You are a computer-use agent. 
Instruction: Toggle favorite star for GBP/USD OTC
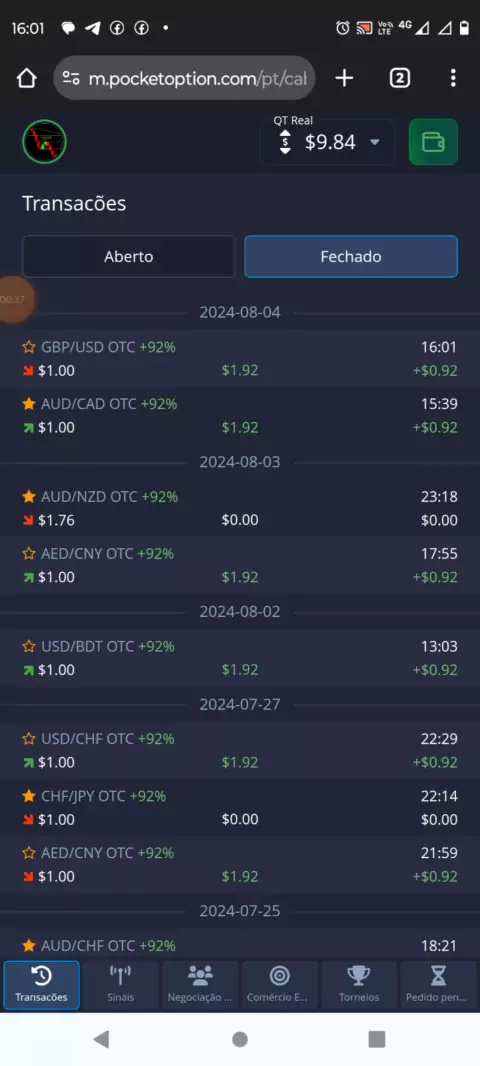point(29,347)
